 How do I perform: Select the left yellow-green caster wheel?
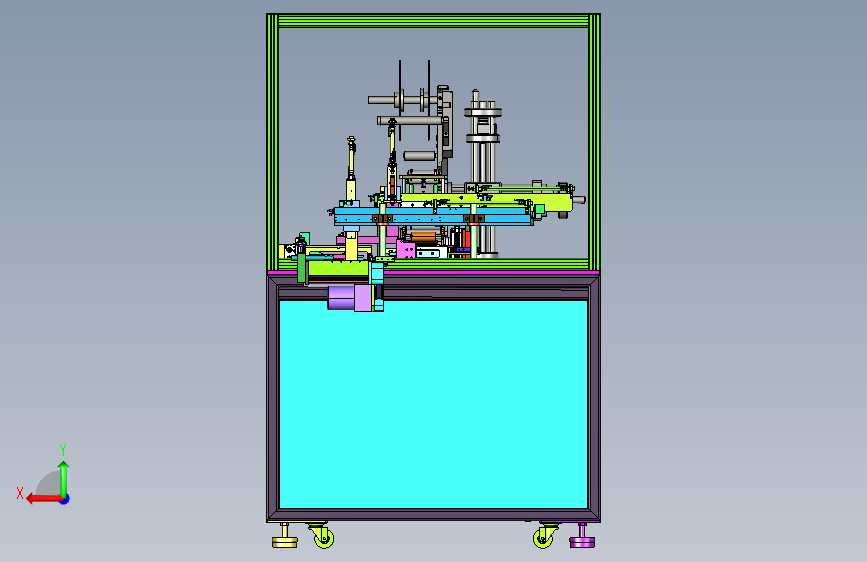point(322,536)
